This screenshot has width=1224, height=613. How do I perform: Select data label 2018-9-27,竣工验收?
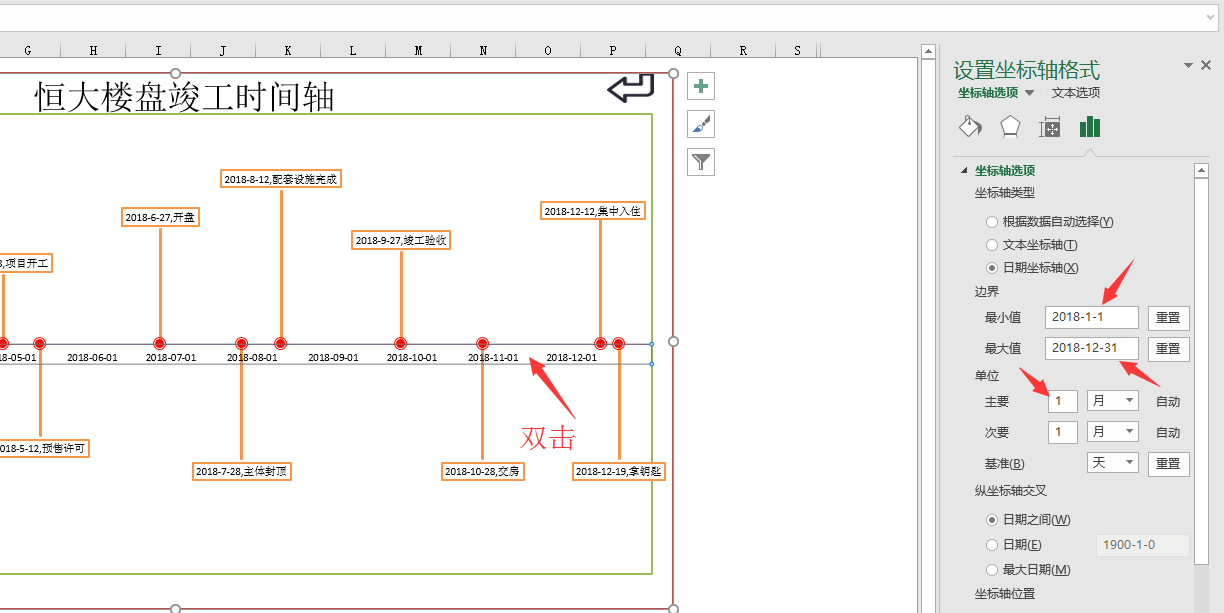(x=401, y=240)
